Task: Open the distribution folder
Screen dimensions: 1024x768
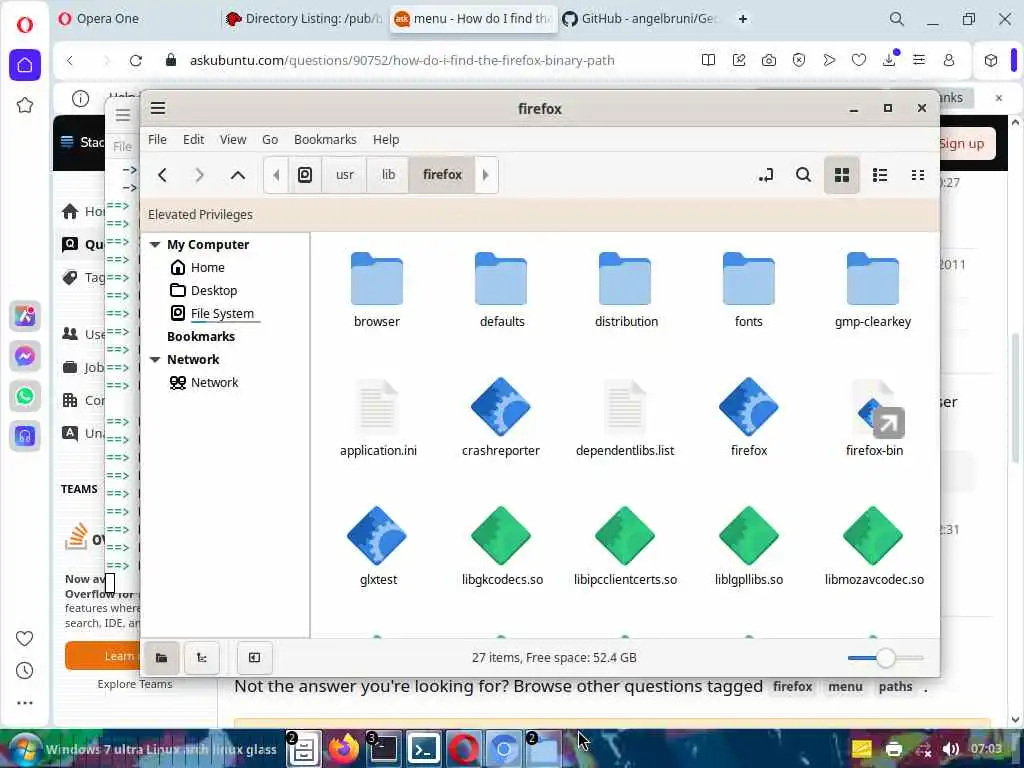Action: (626, 289)
